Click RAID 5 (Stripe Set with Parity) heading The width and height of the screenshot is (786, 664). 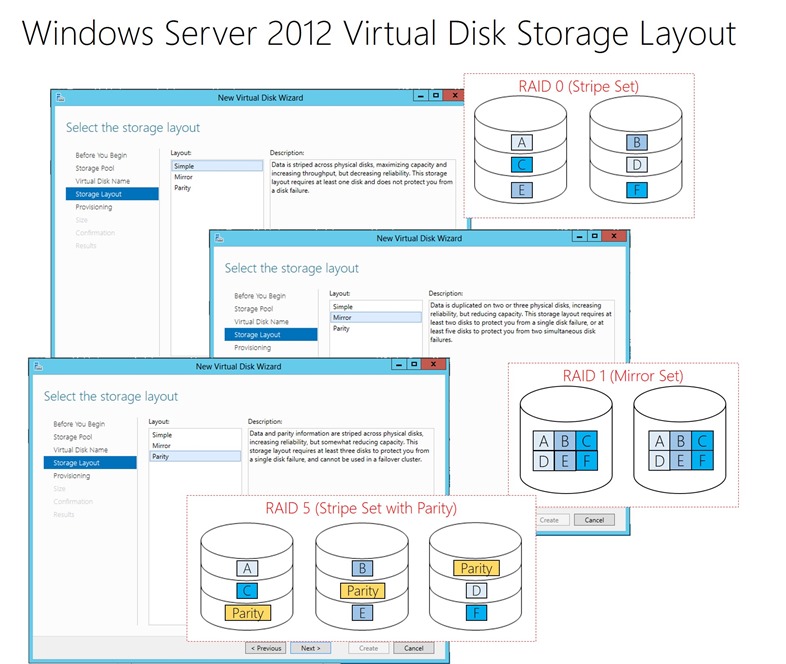tap(361, 508)
